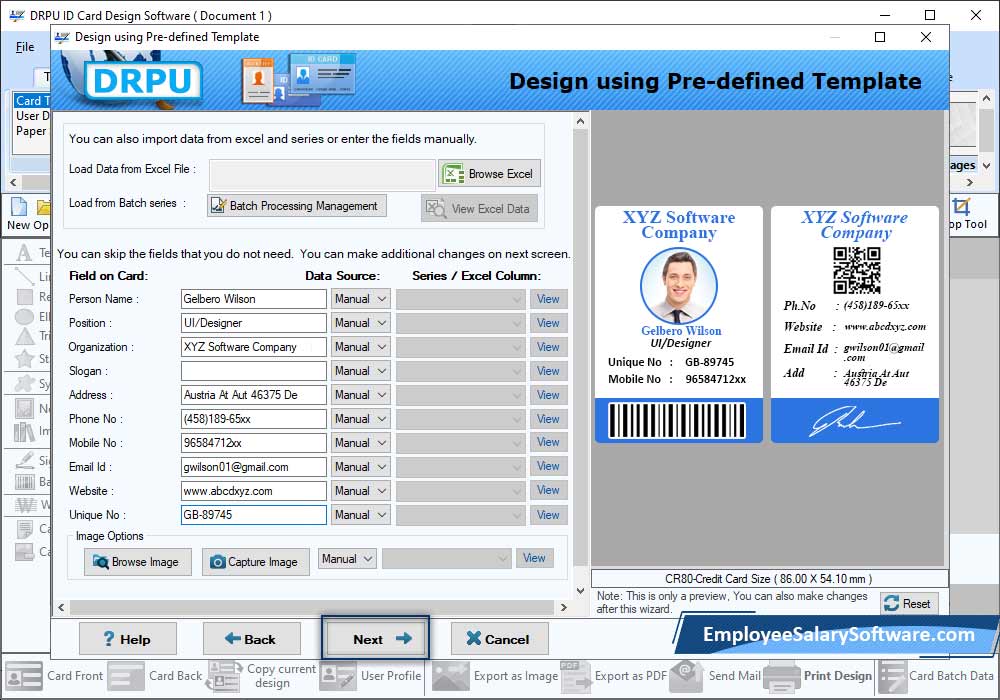Viewport: 1000px width, 700px height.
Task: Click form vertical scrollbar up arrow
Action: coord(580,121)
